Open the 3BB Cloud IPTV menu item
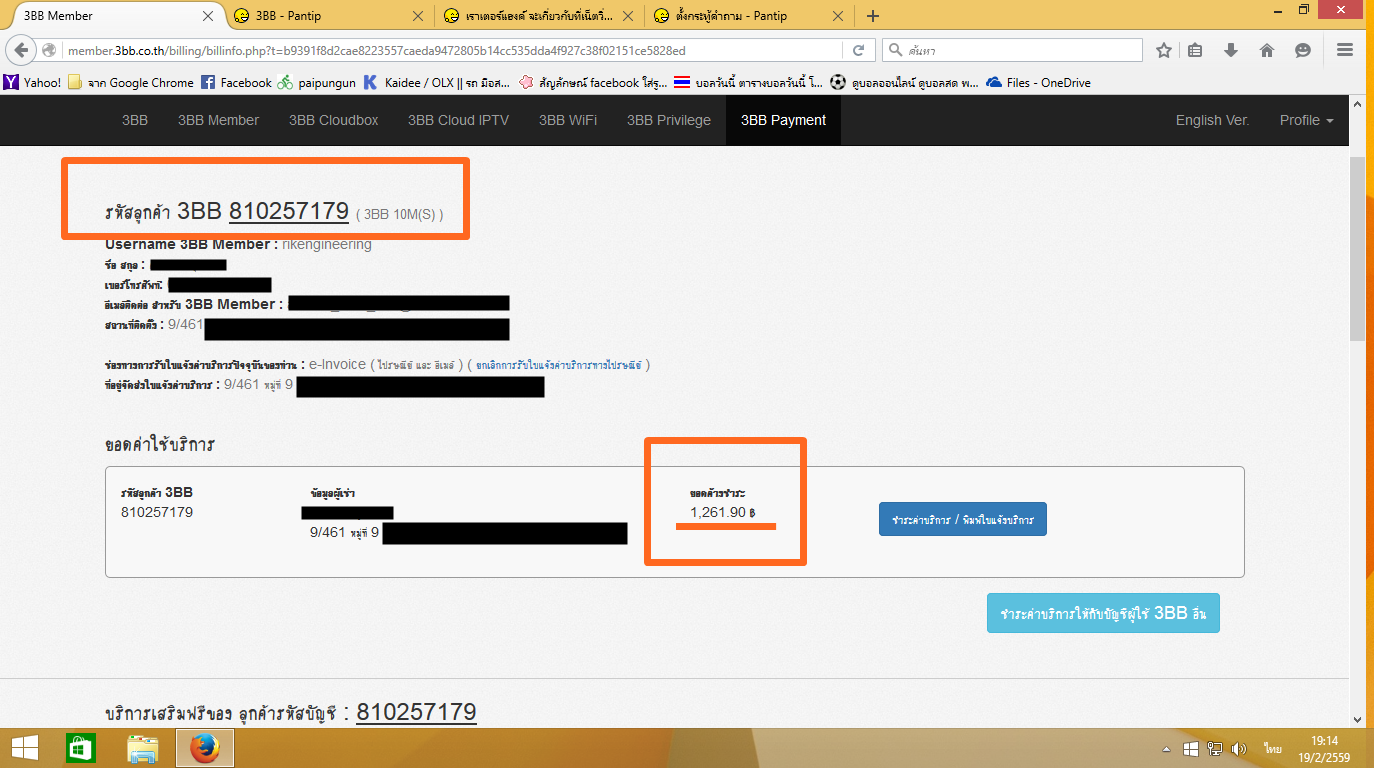 coord(458,120)
